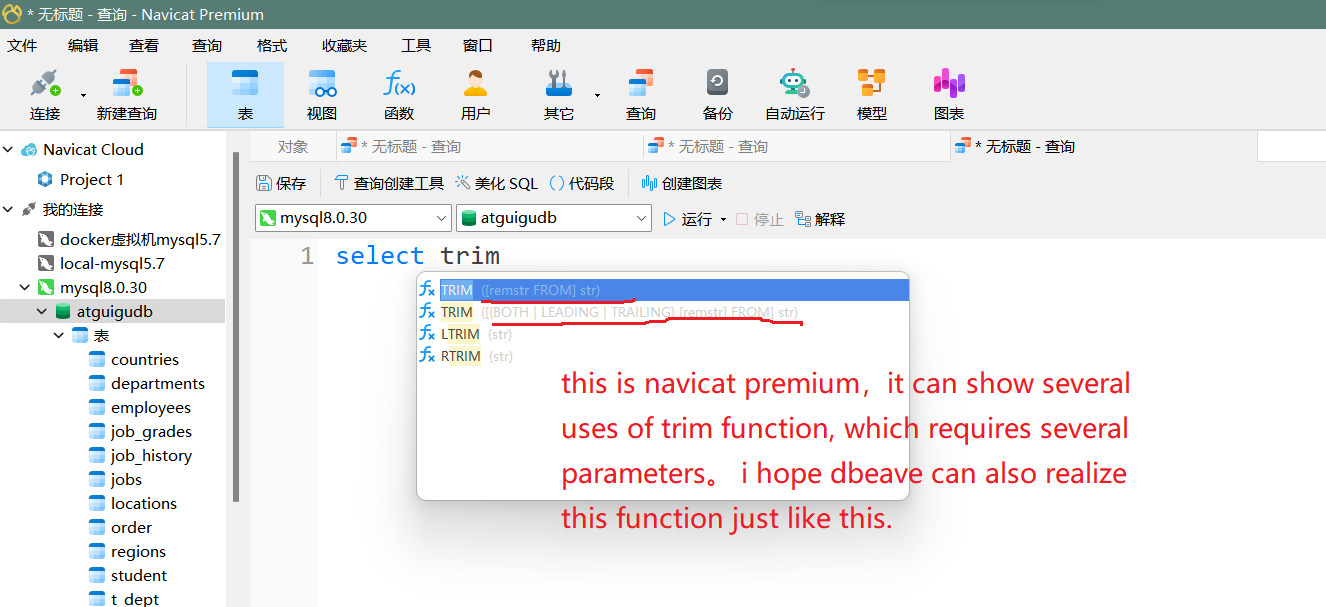Viewport: 1326px width, 607px height.
Task: Switch to the 对象 tab
Action: 292,146
